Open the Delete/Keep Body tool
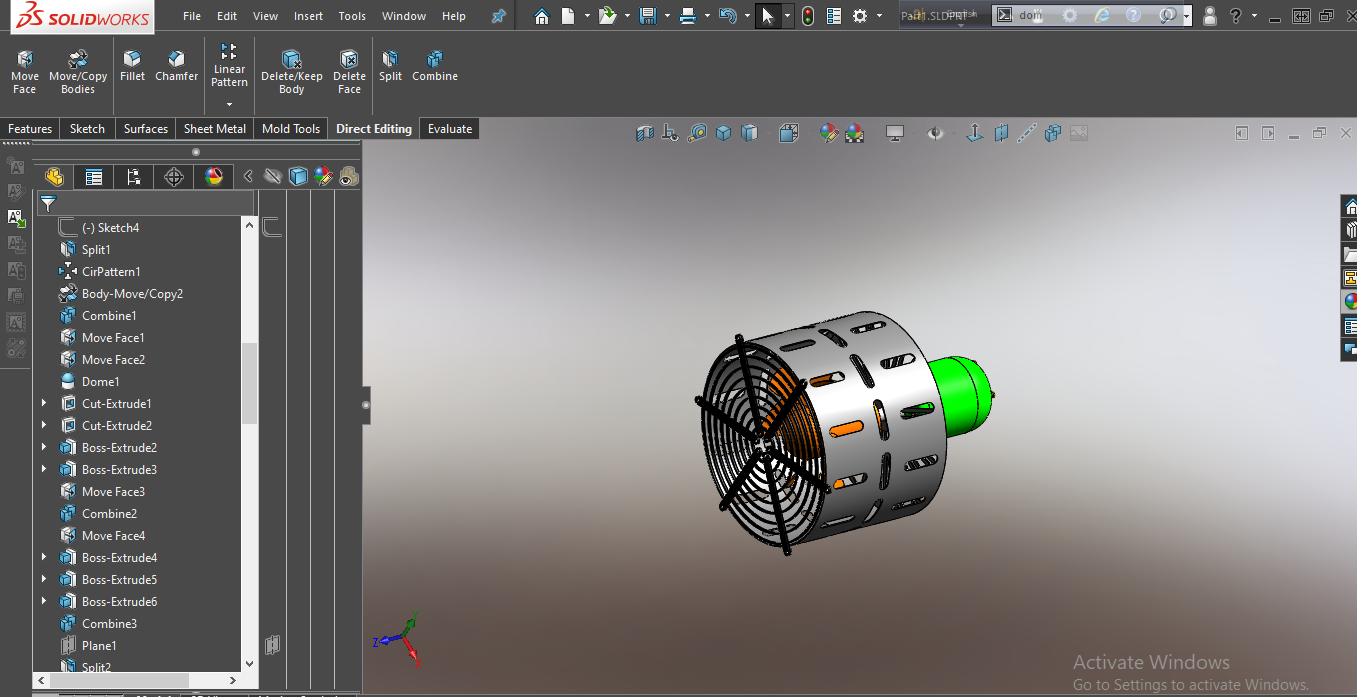The image size is (1357, 697). tap(292, 72)
